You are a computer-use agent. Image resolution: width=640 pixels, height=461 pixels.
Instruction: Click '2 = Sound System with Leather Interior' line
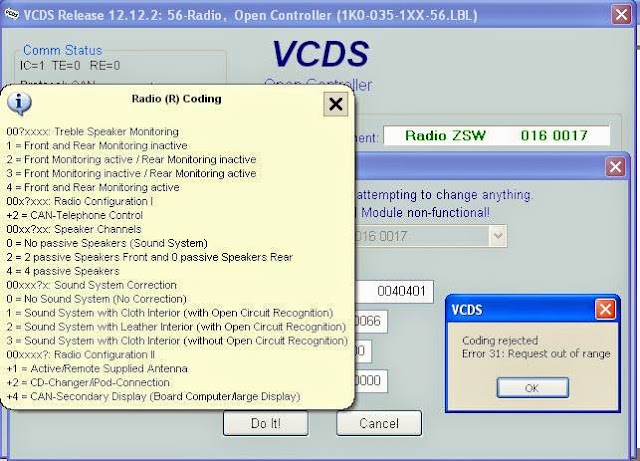point(176,327)
